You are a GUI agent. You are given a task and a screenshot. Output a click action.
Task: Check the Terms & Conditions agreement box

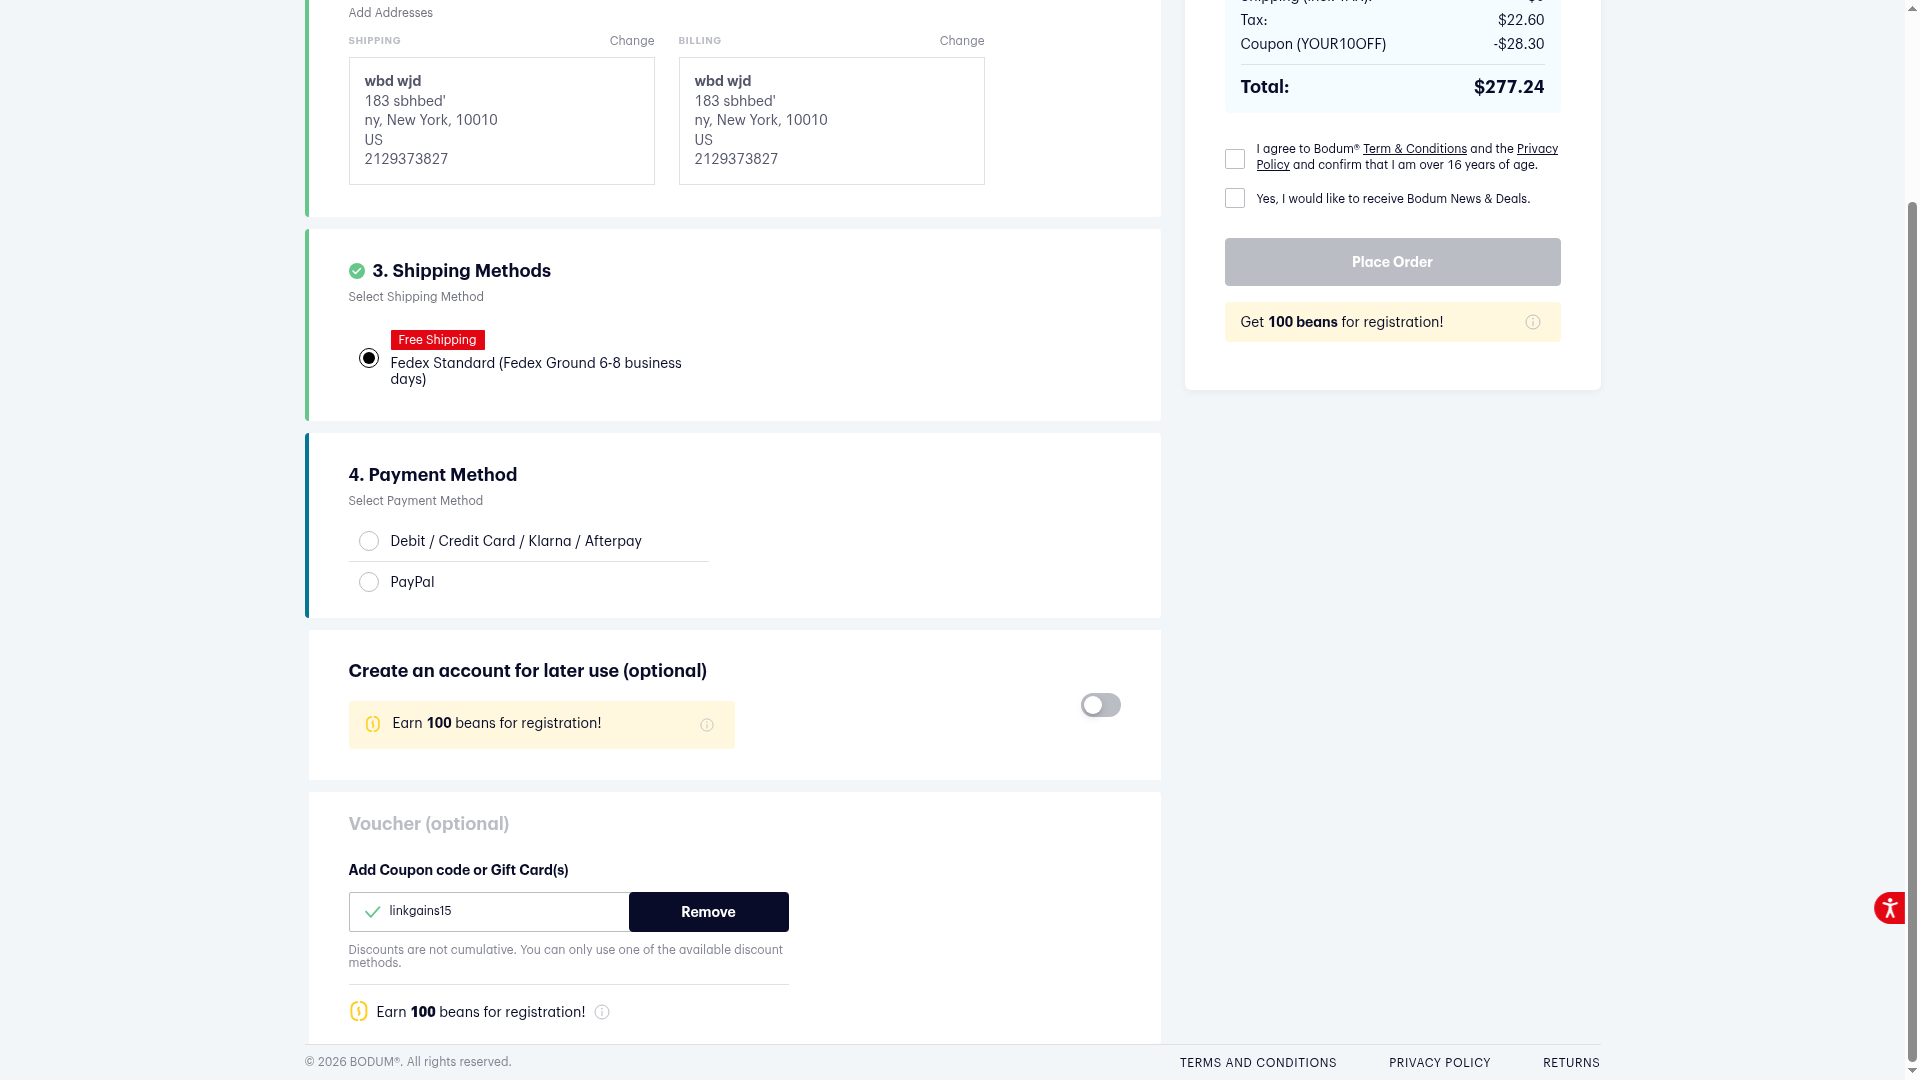click(x=1235, y=159)
